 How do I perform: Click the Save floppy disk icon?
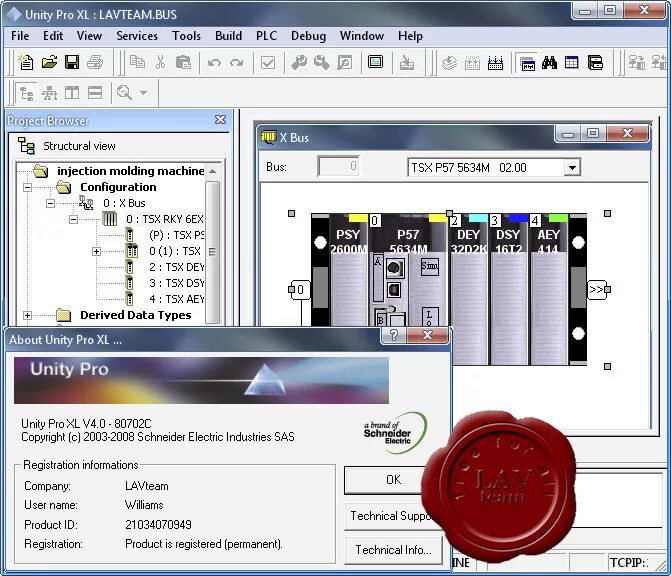(x=72, y=62)
